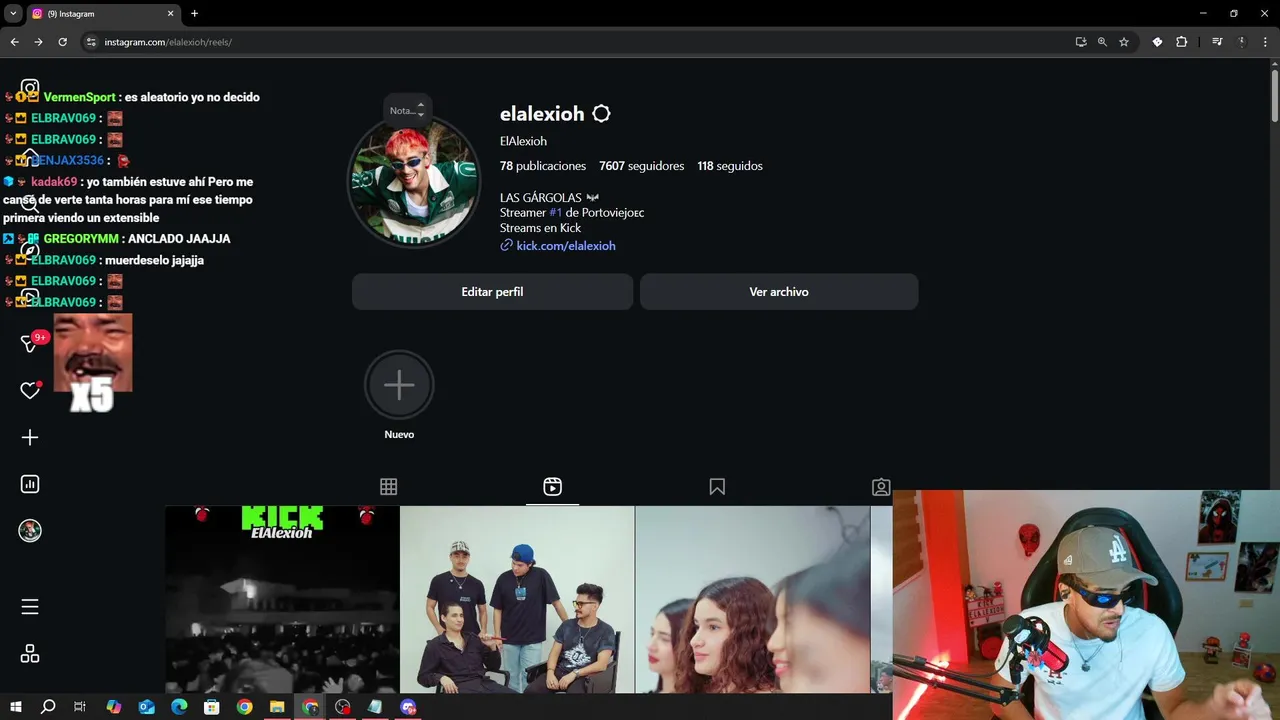The image size is (1280, 720).
Task: Open OBS Studio from the taskbar
Action: point(343,707)
